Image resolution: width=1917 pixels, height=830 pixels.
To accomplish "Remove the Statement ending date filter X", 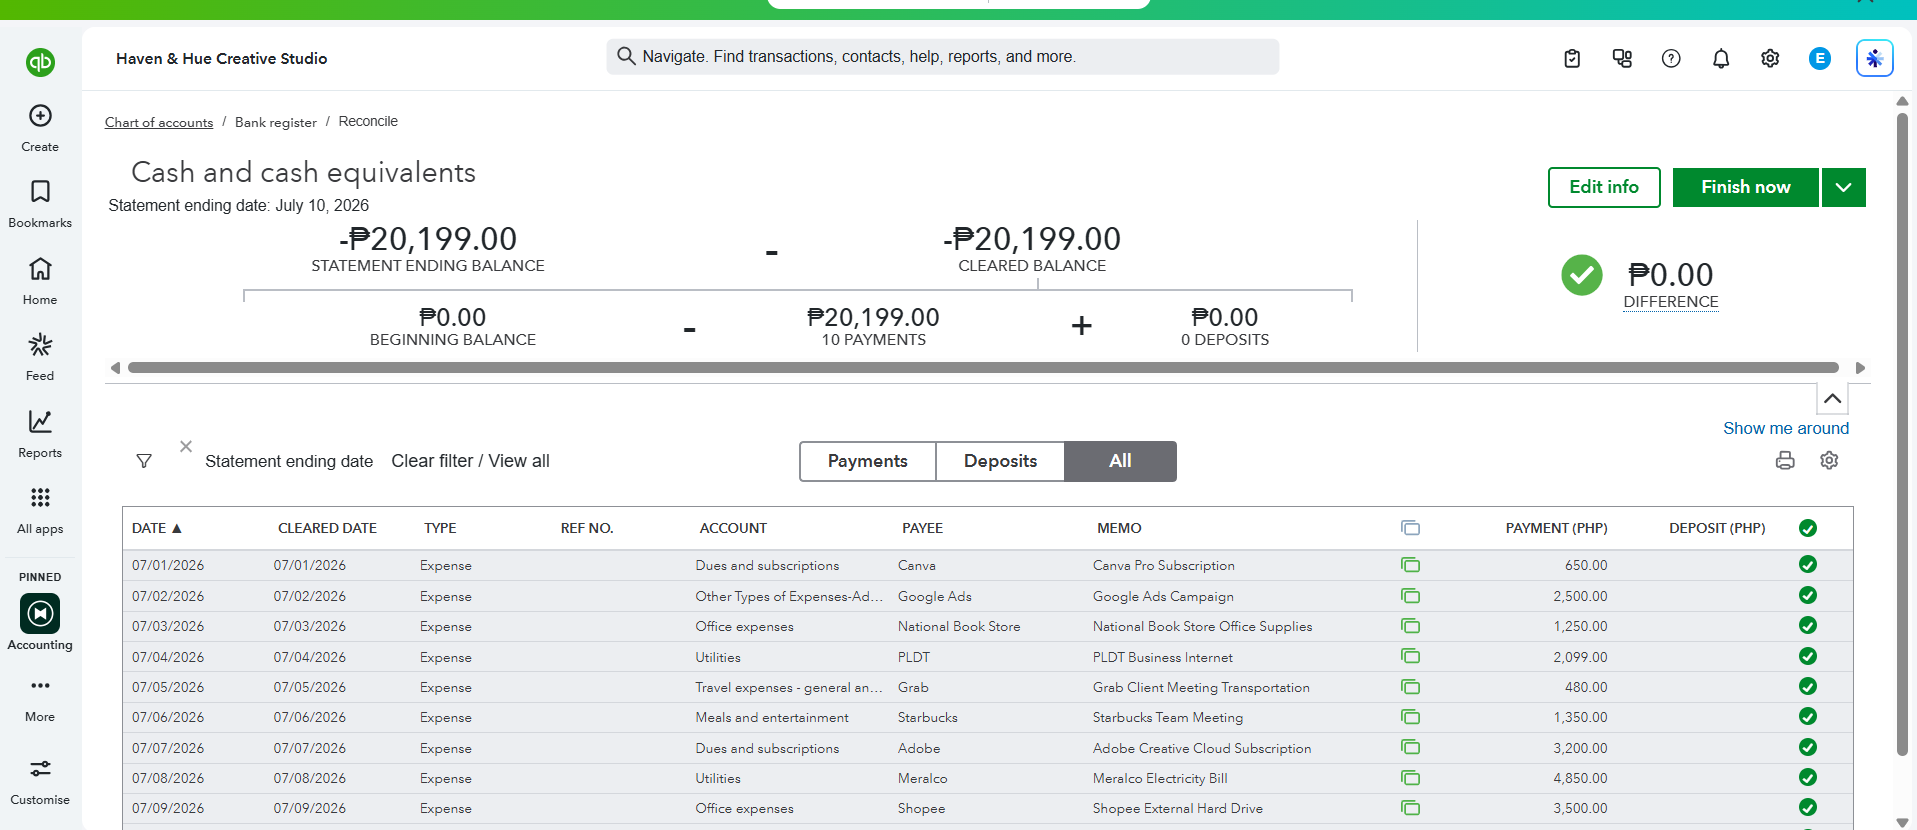I will tap(186, 446).
